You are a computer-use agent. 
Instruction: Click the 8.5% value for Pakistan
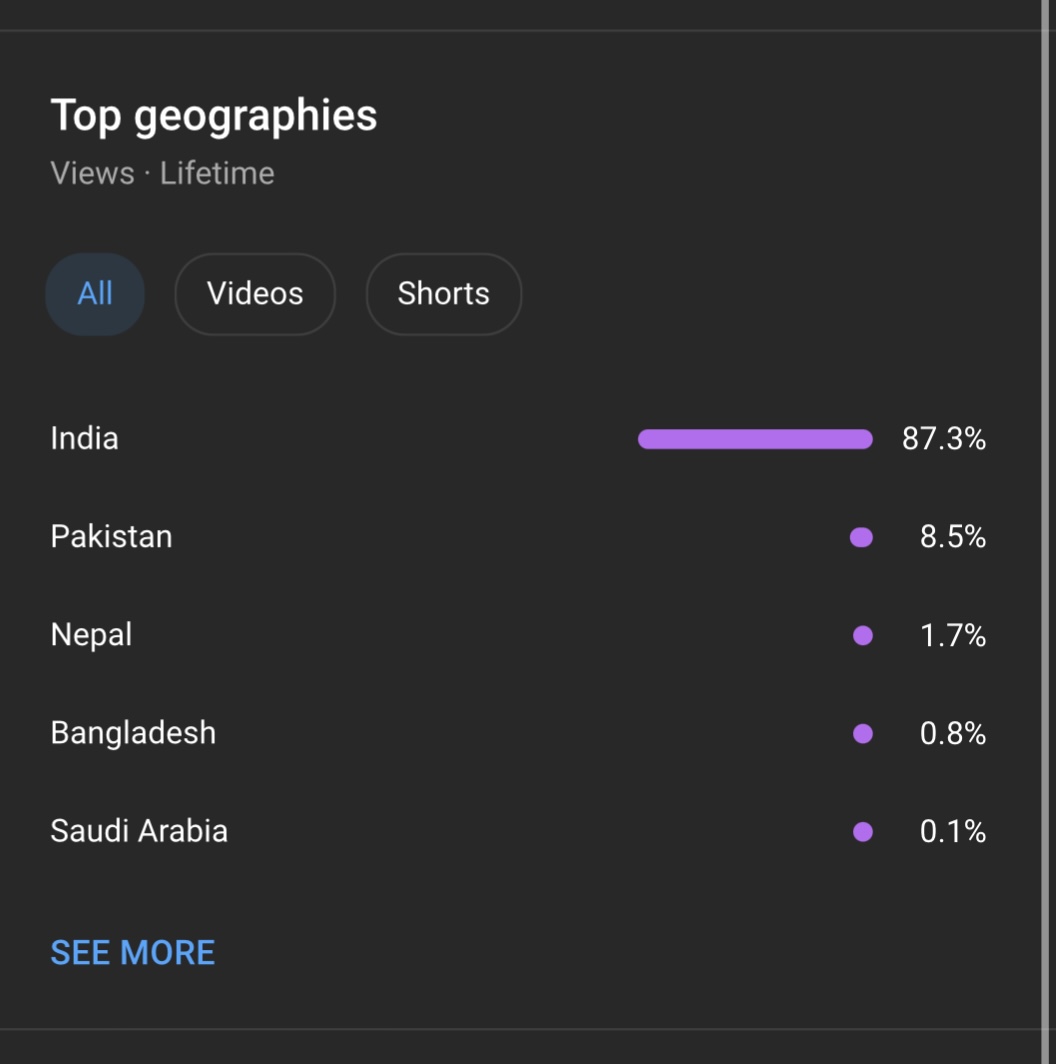pos(953,537)
